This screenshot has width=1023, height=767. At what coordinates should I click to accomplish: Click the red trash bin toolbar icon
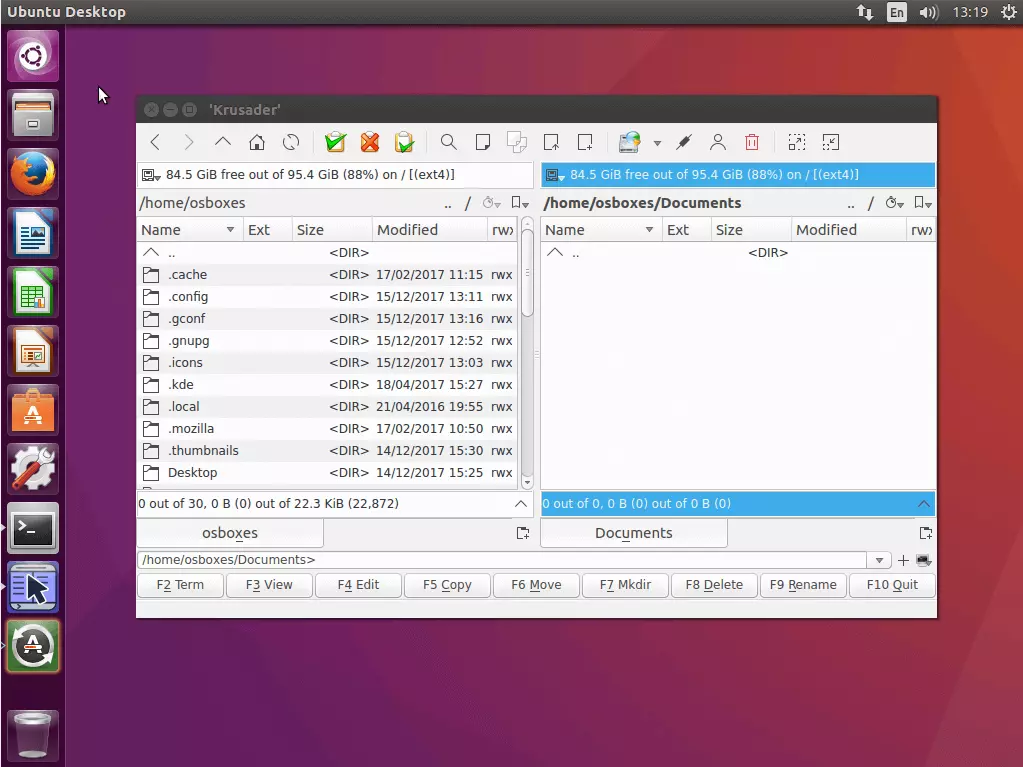[752, 142]
